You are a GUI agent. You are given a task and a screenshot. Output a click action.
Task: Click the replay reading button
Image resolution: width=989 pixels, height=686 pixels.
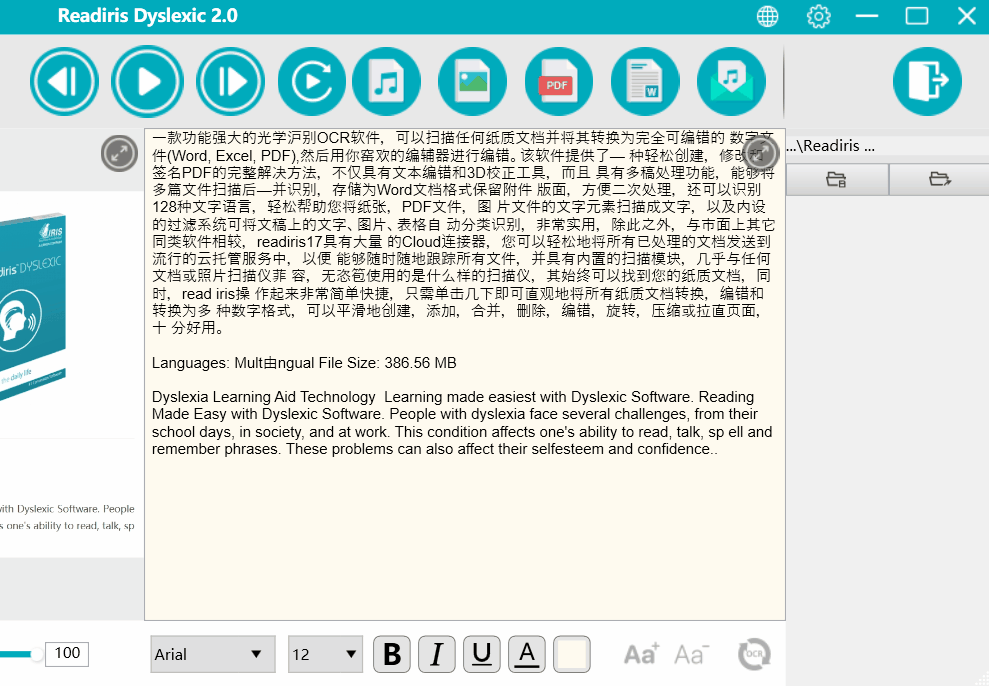pos(312,81)
